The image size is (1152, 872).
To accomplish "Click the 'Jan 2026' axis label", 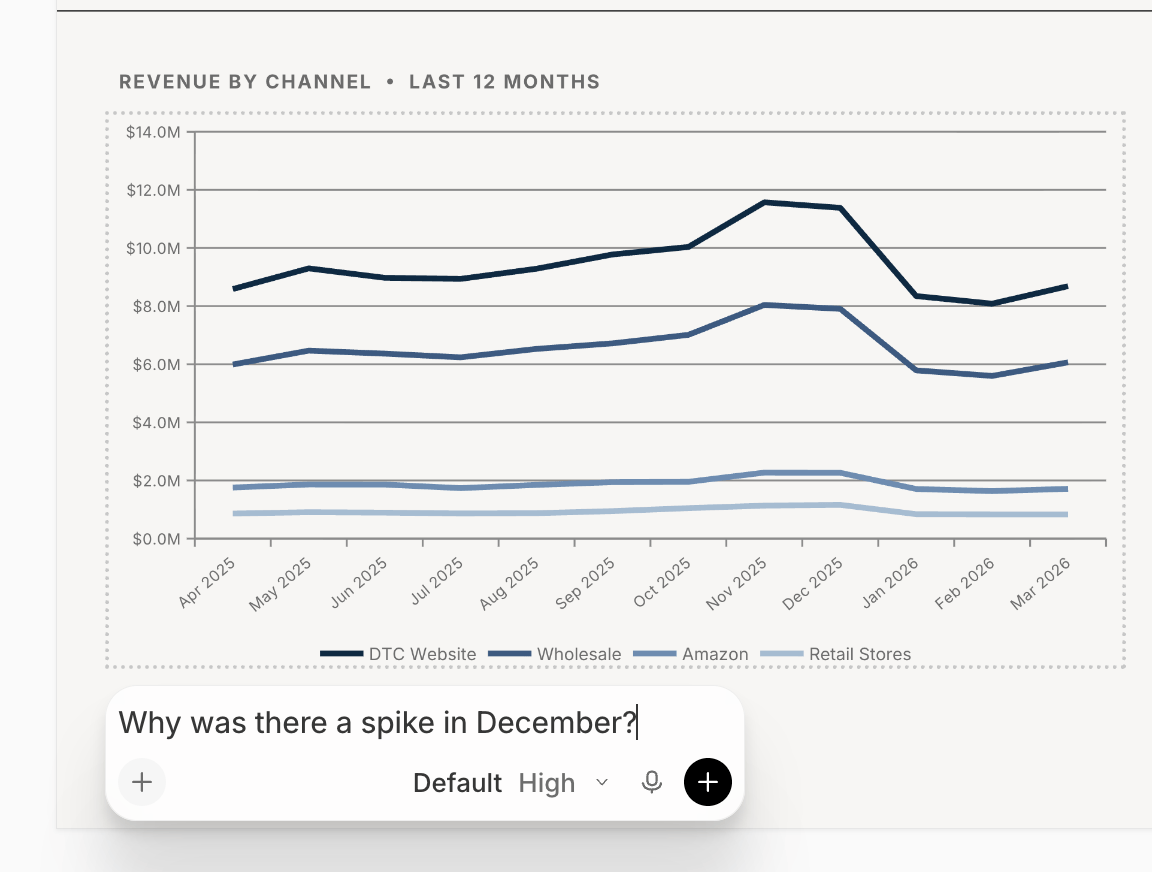I will [x=890, y=583].
